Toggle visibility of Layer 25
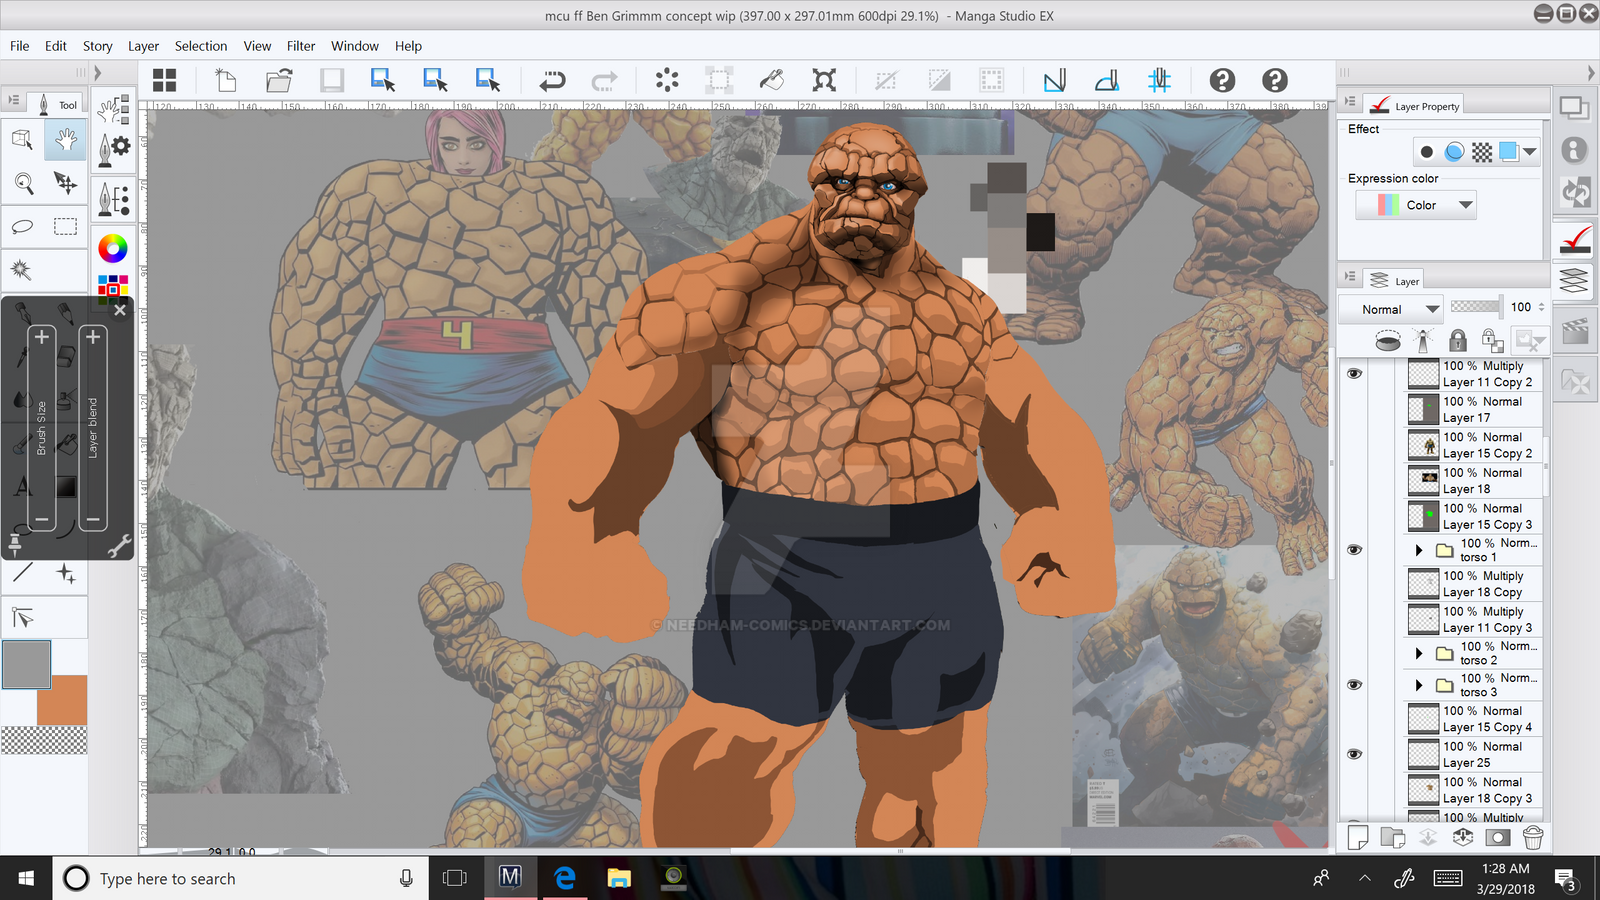Image resolution: width=1600 pixels, height=900 pixels. tap(1354, 754)
